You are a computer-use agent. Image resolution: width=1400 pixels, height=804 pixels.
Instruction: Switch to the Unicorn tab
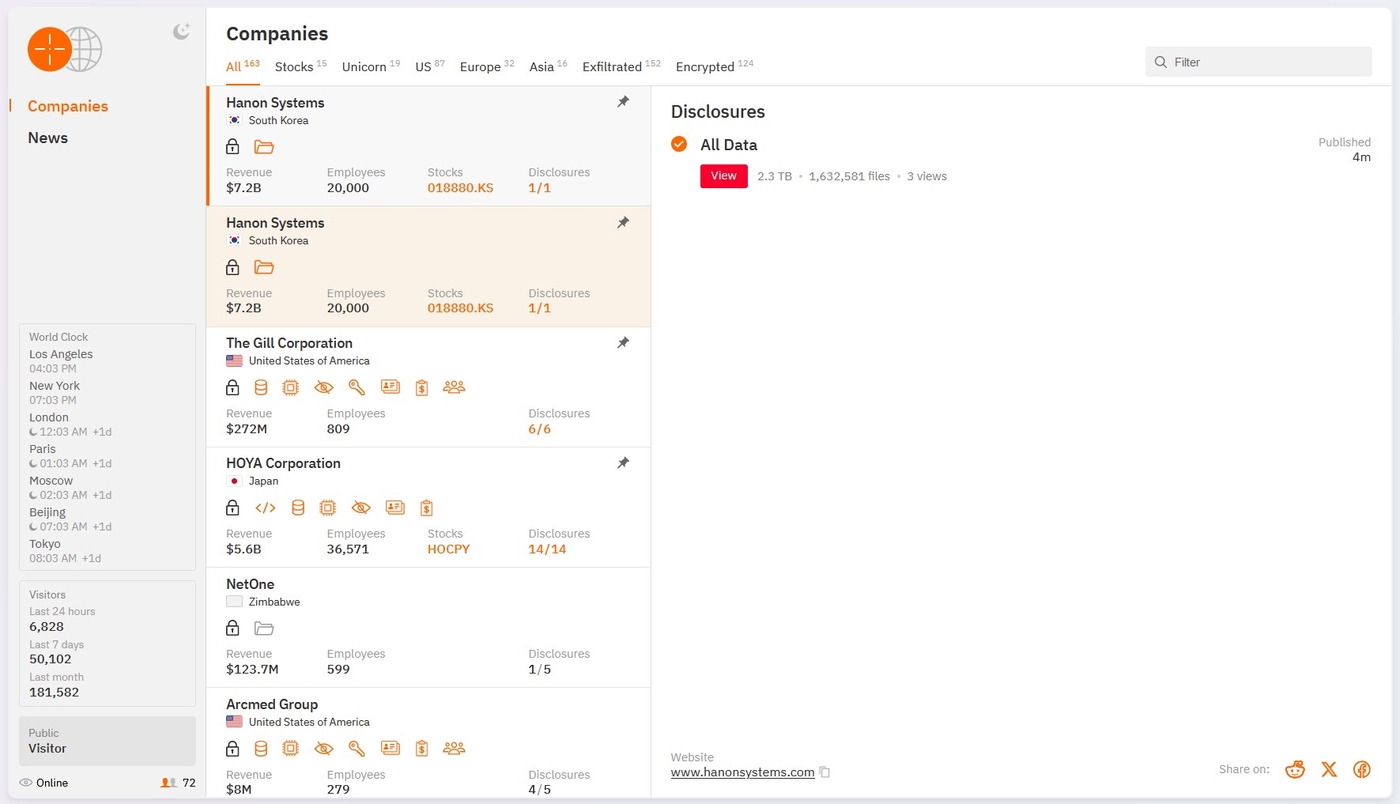click(371, 66)
